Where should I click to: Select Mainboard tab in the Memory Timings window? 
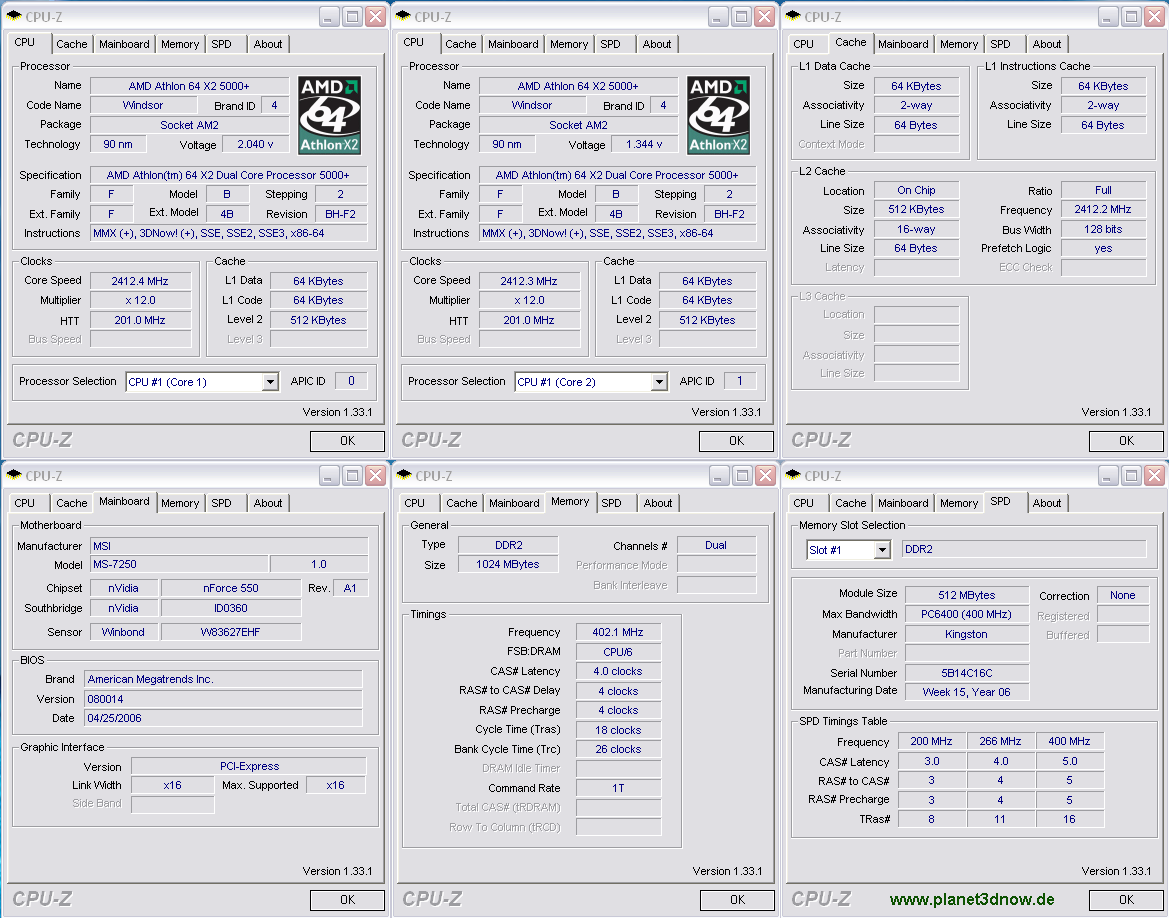(514, 503)
